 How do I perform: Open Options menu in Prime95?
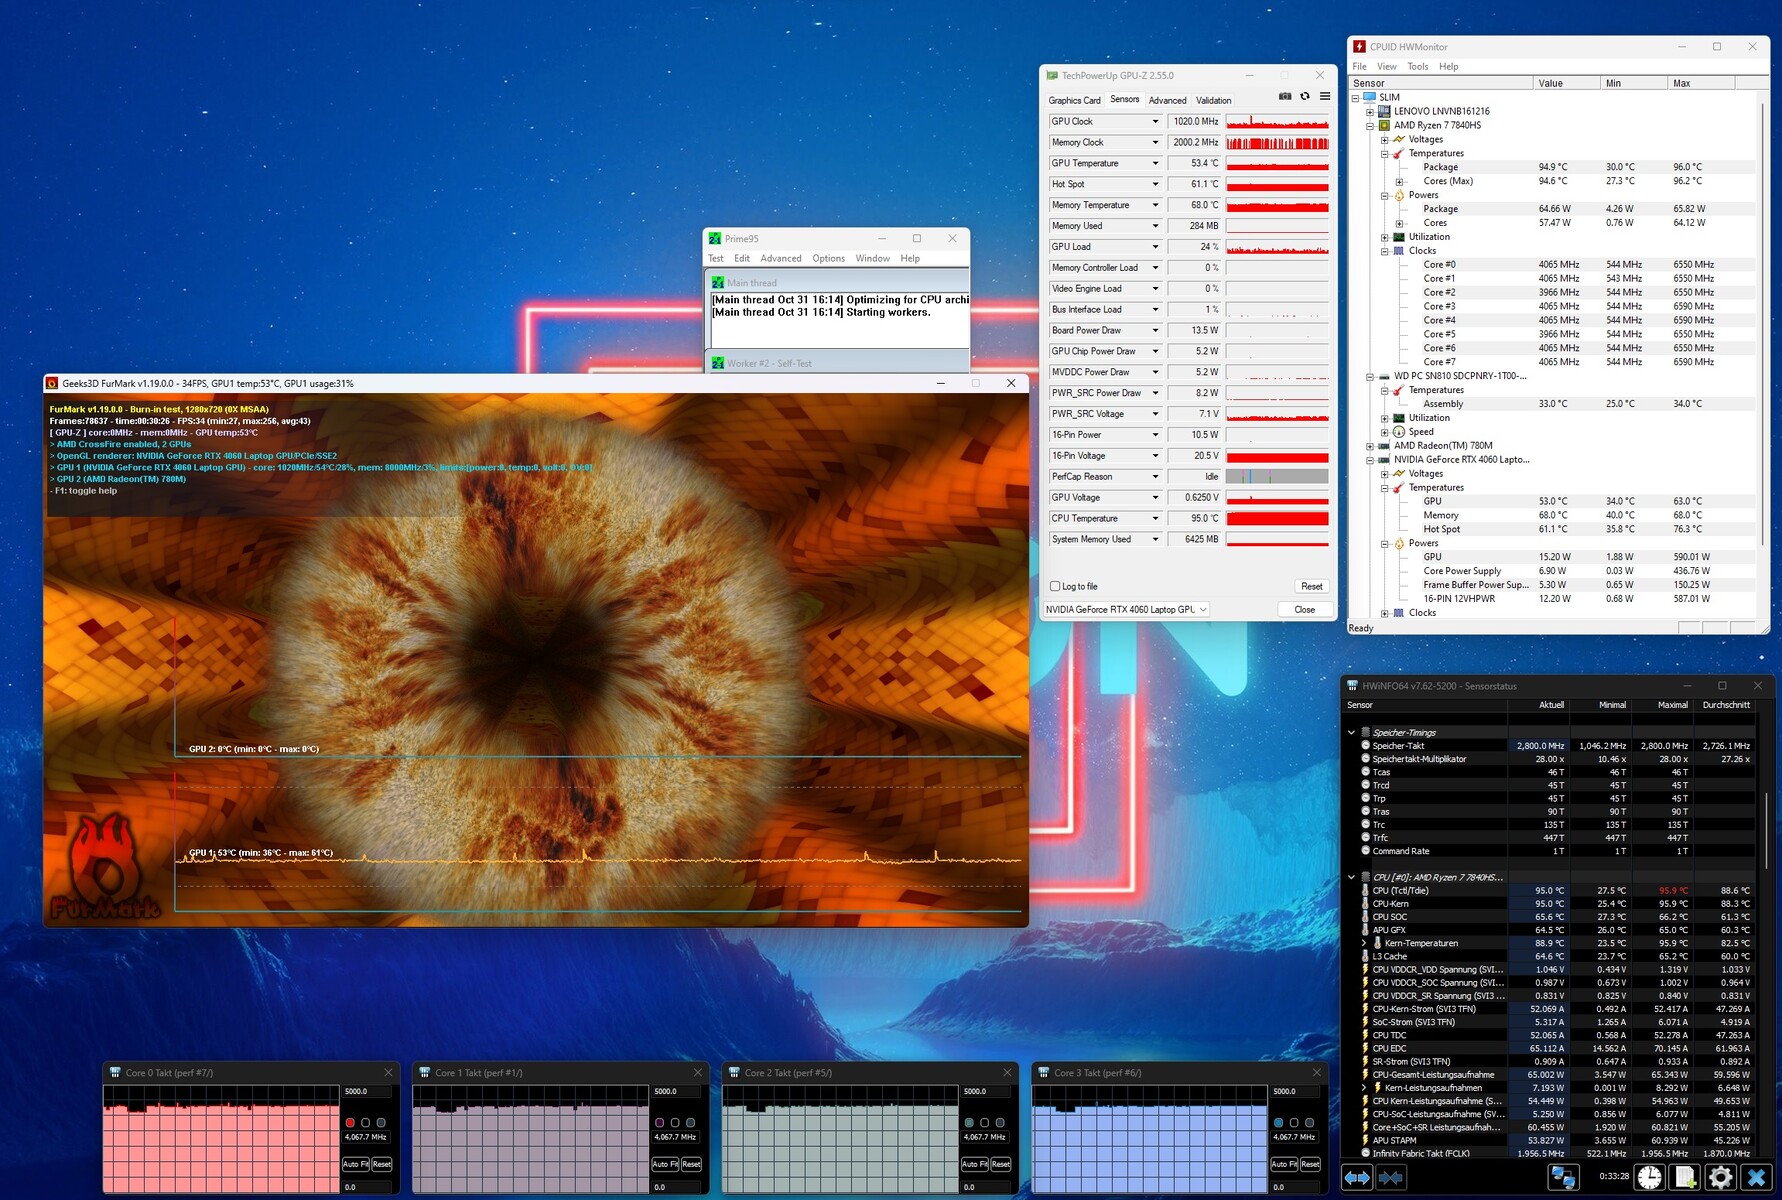(x=828, y=258)
